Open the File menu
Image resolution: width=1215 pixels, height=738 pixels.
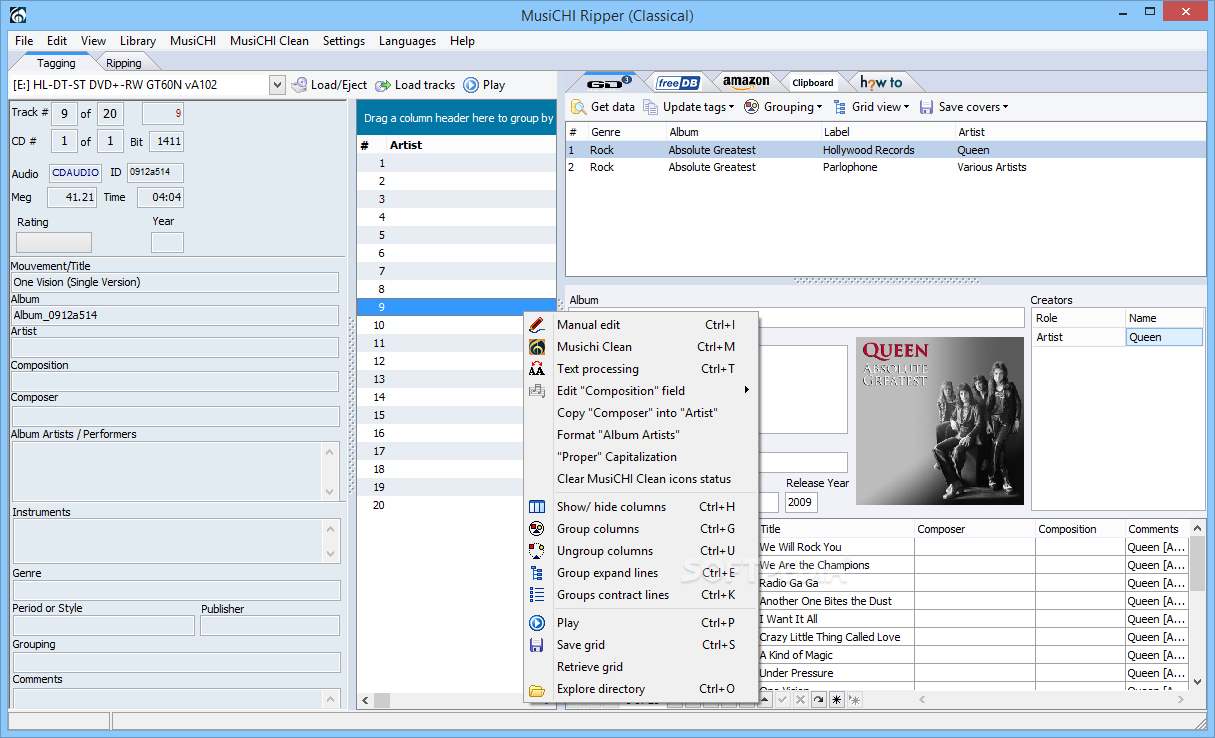[x=24, y=41]
